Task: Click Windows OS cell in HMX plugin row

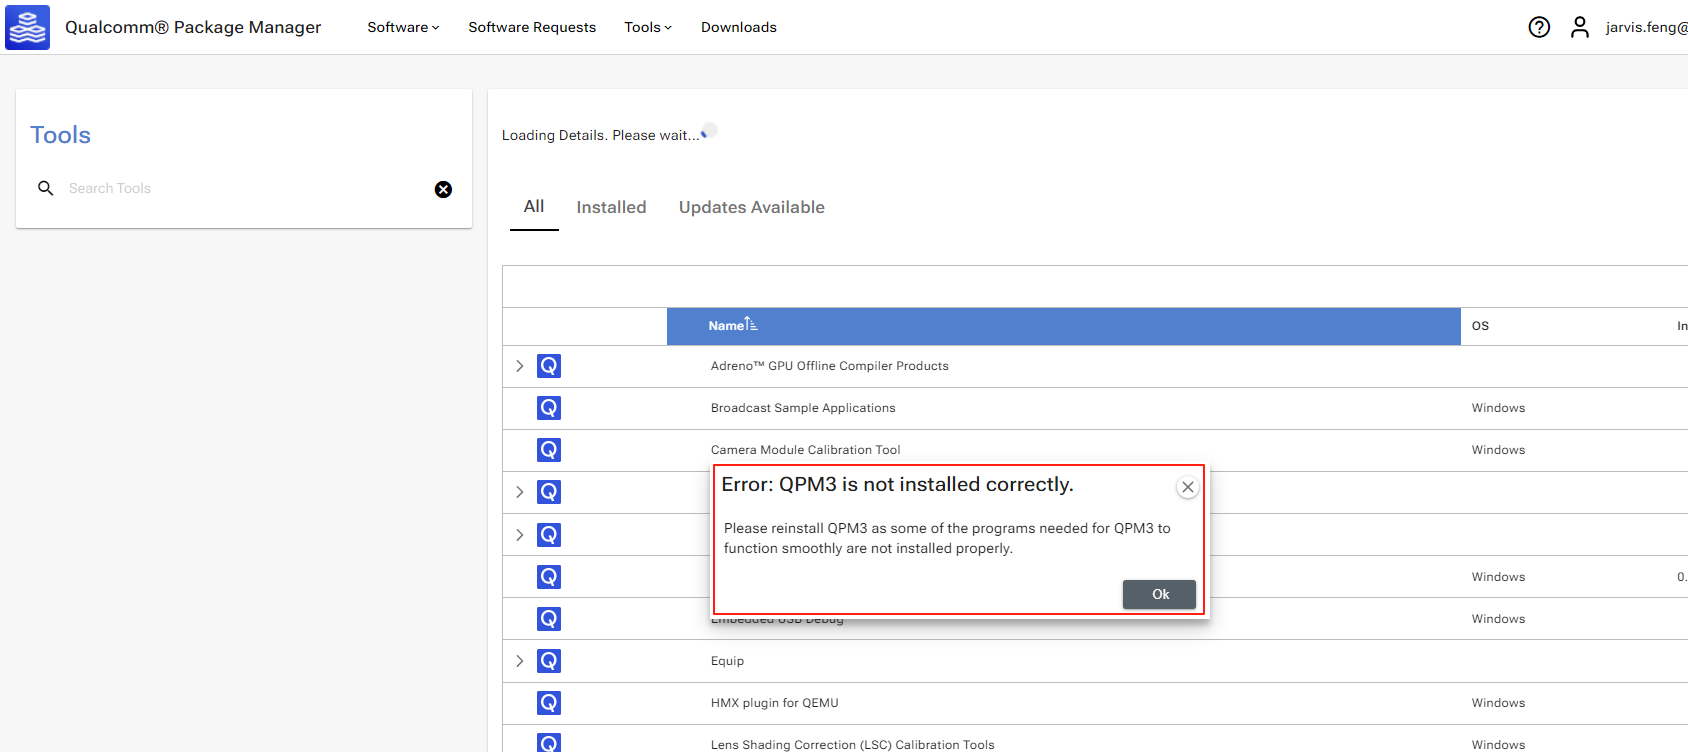Action: click(1498, 703)
